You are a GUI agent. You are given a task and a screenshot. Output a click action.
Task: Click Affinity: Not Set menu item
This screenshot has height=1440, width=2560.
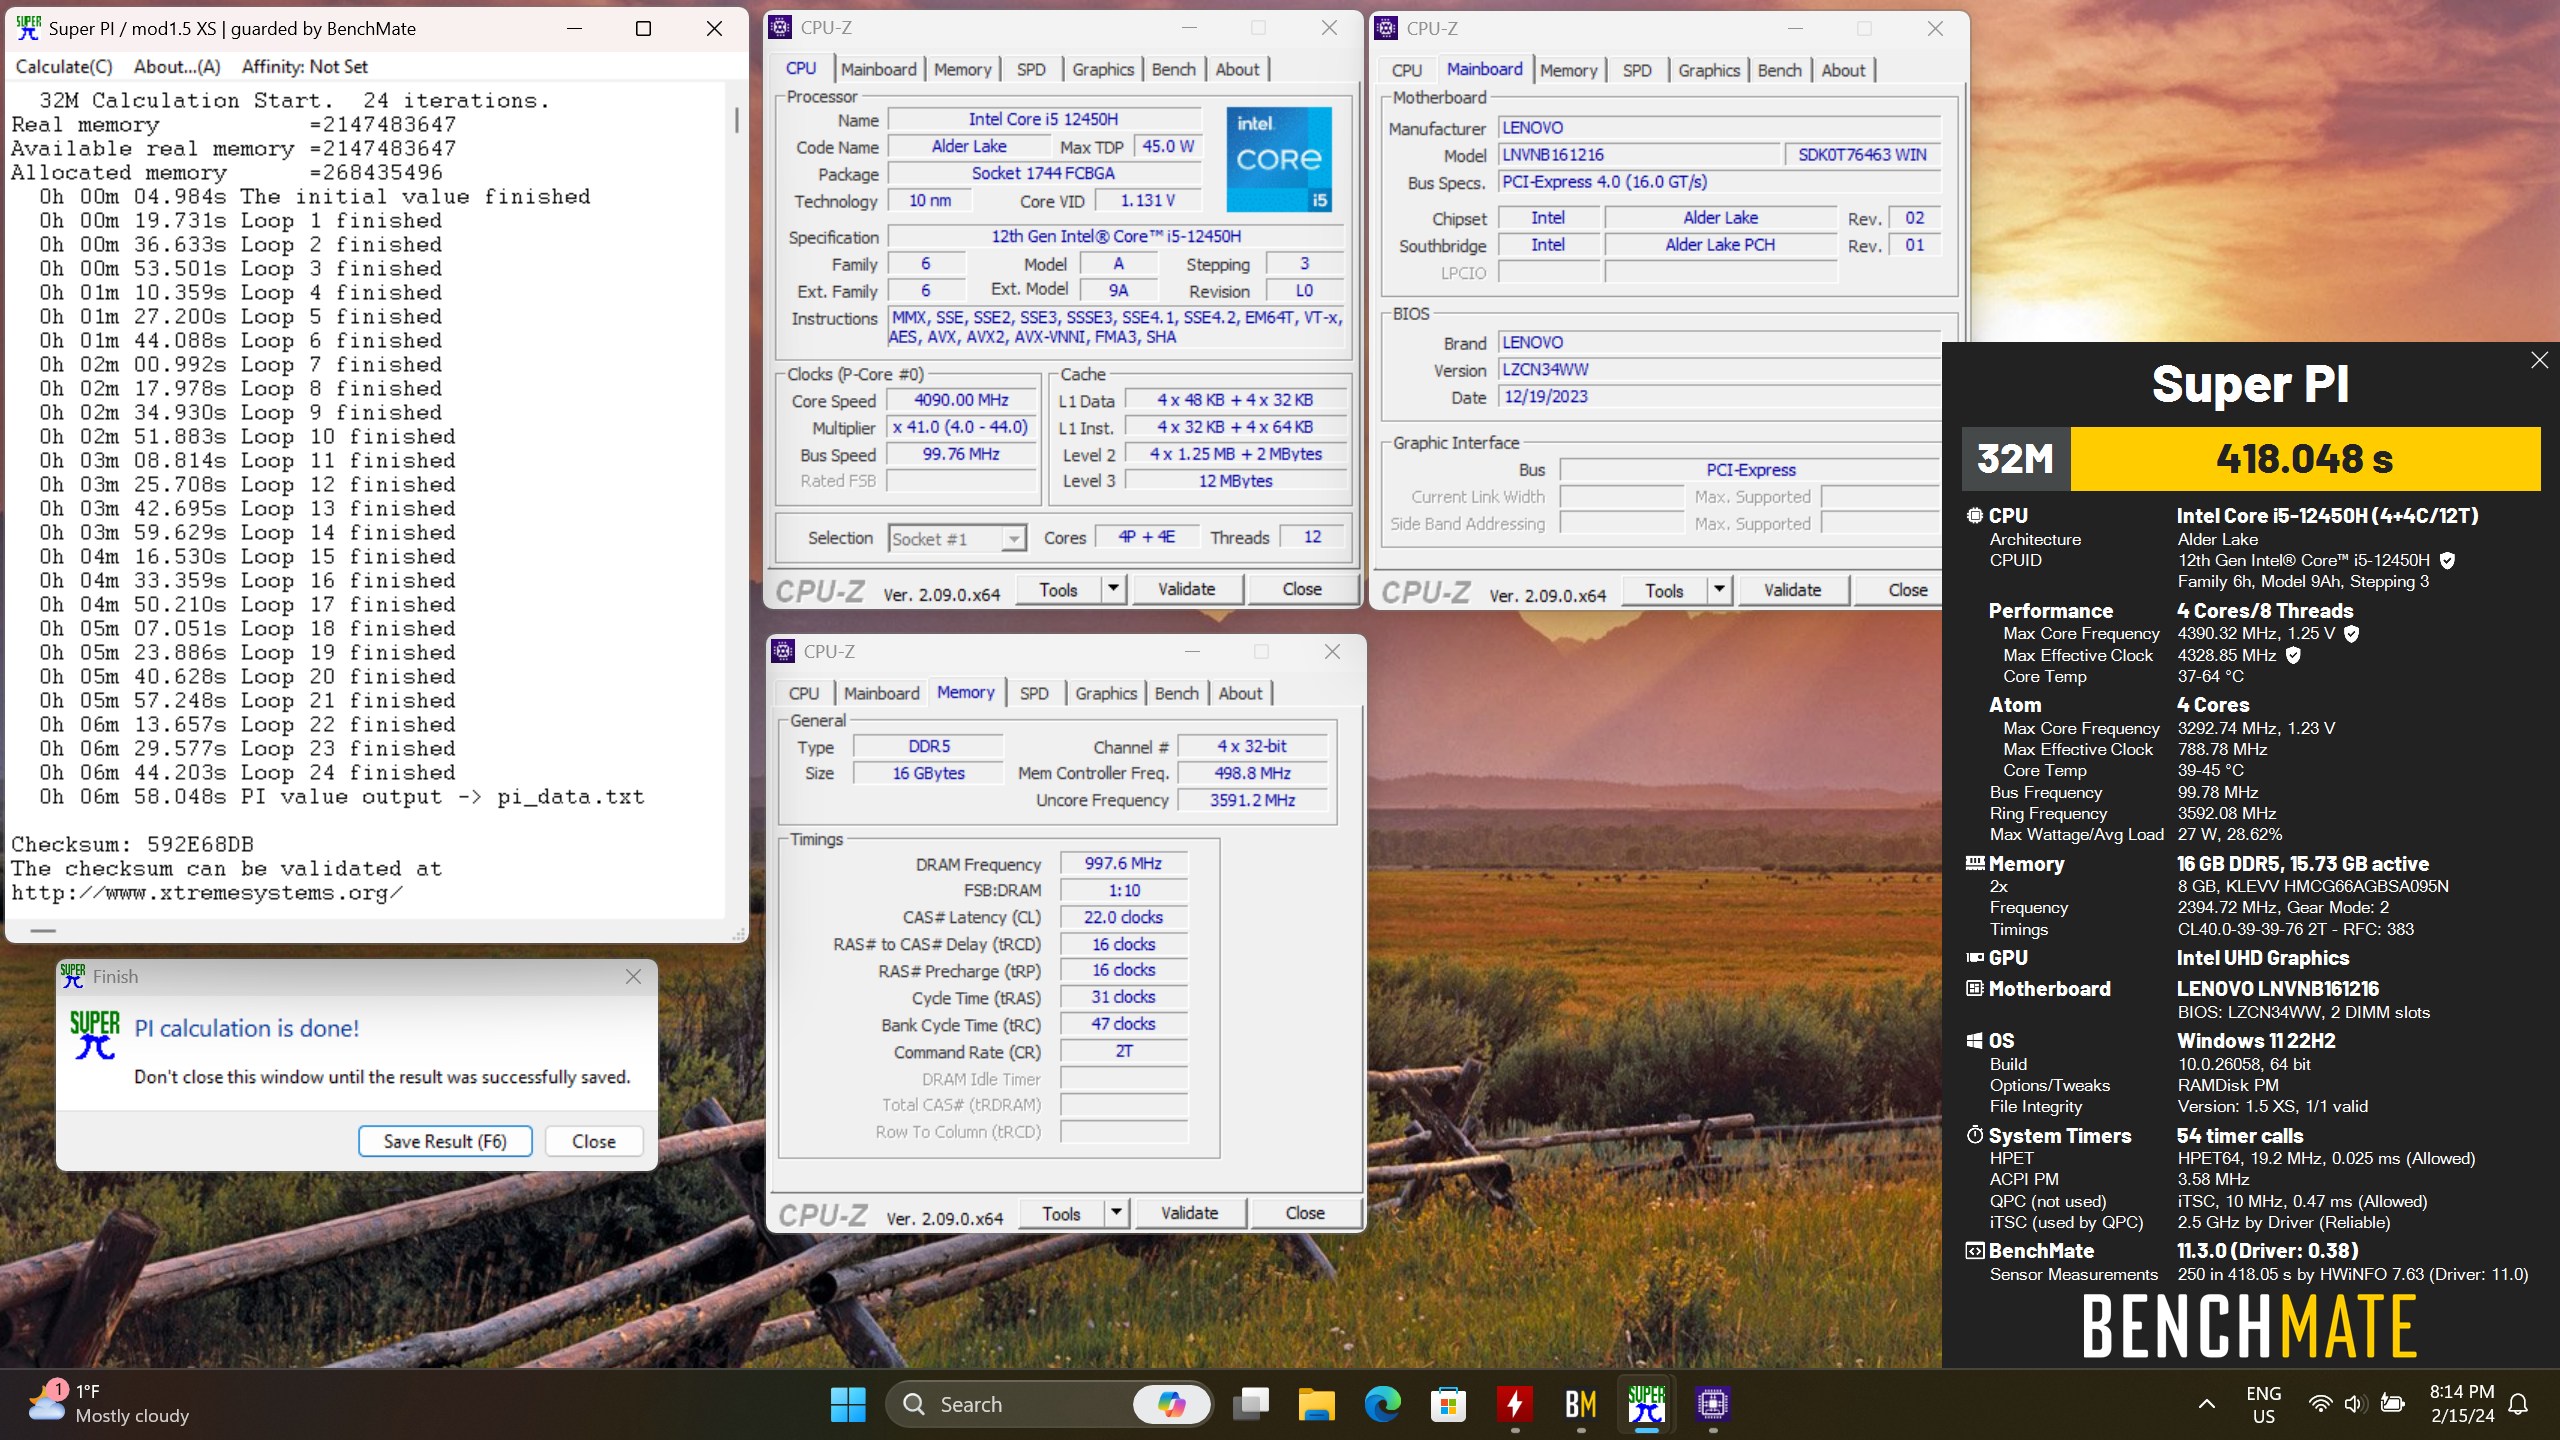click(x=305, y=67)
